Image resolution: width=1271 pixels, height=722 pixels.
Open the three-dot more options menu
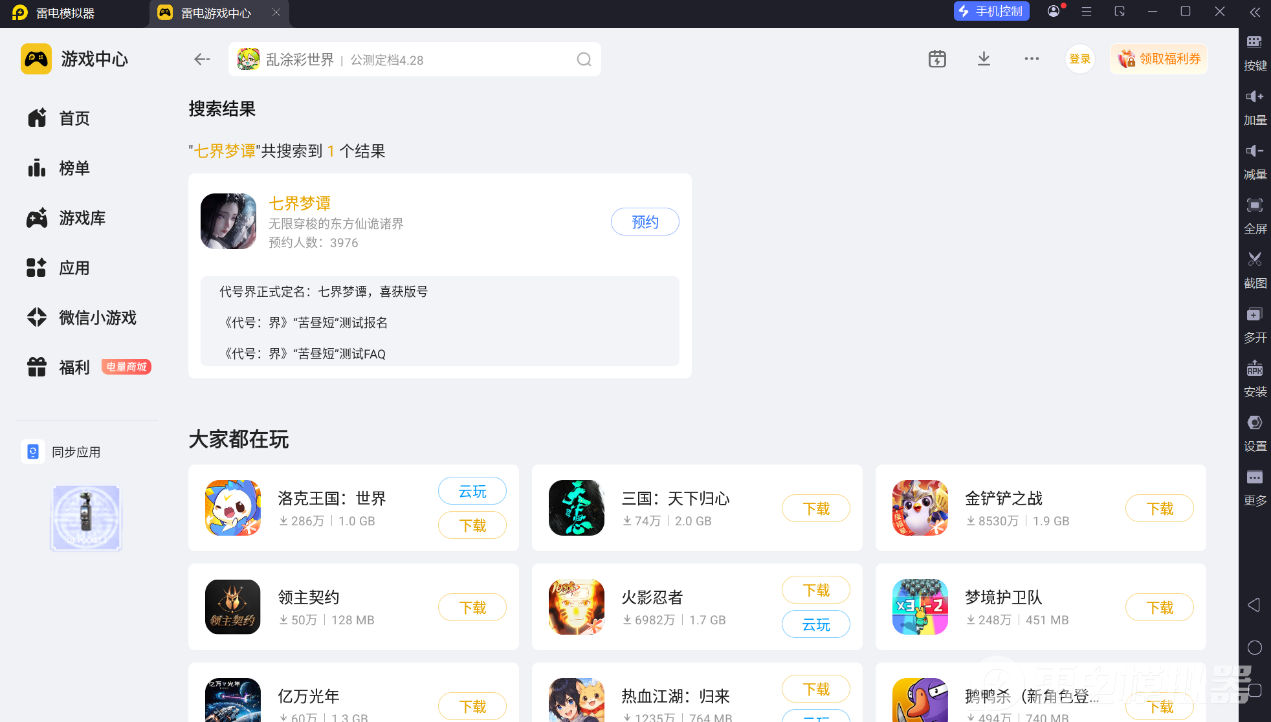(1032, 59)
